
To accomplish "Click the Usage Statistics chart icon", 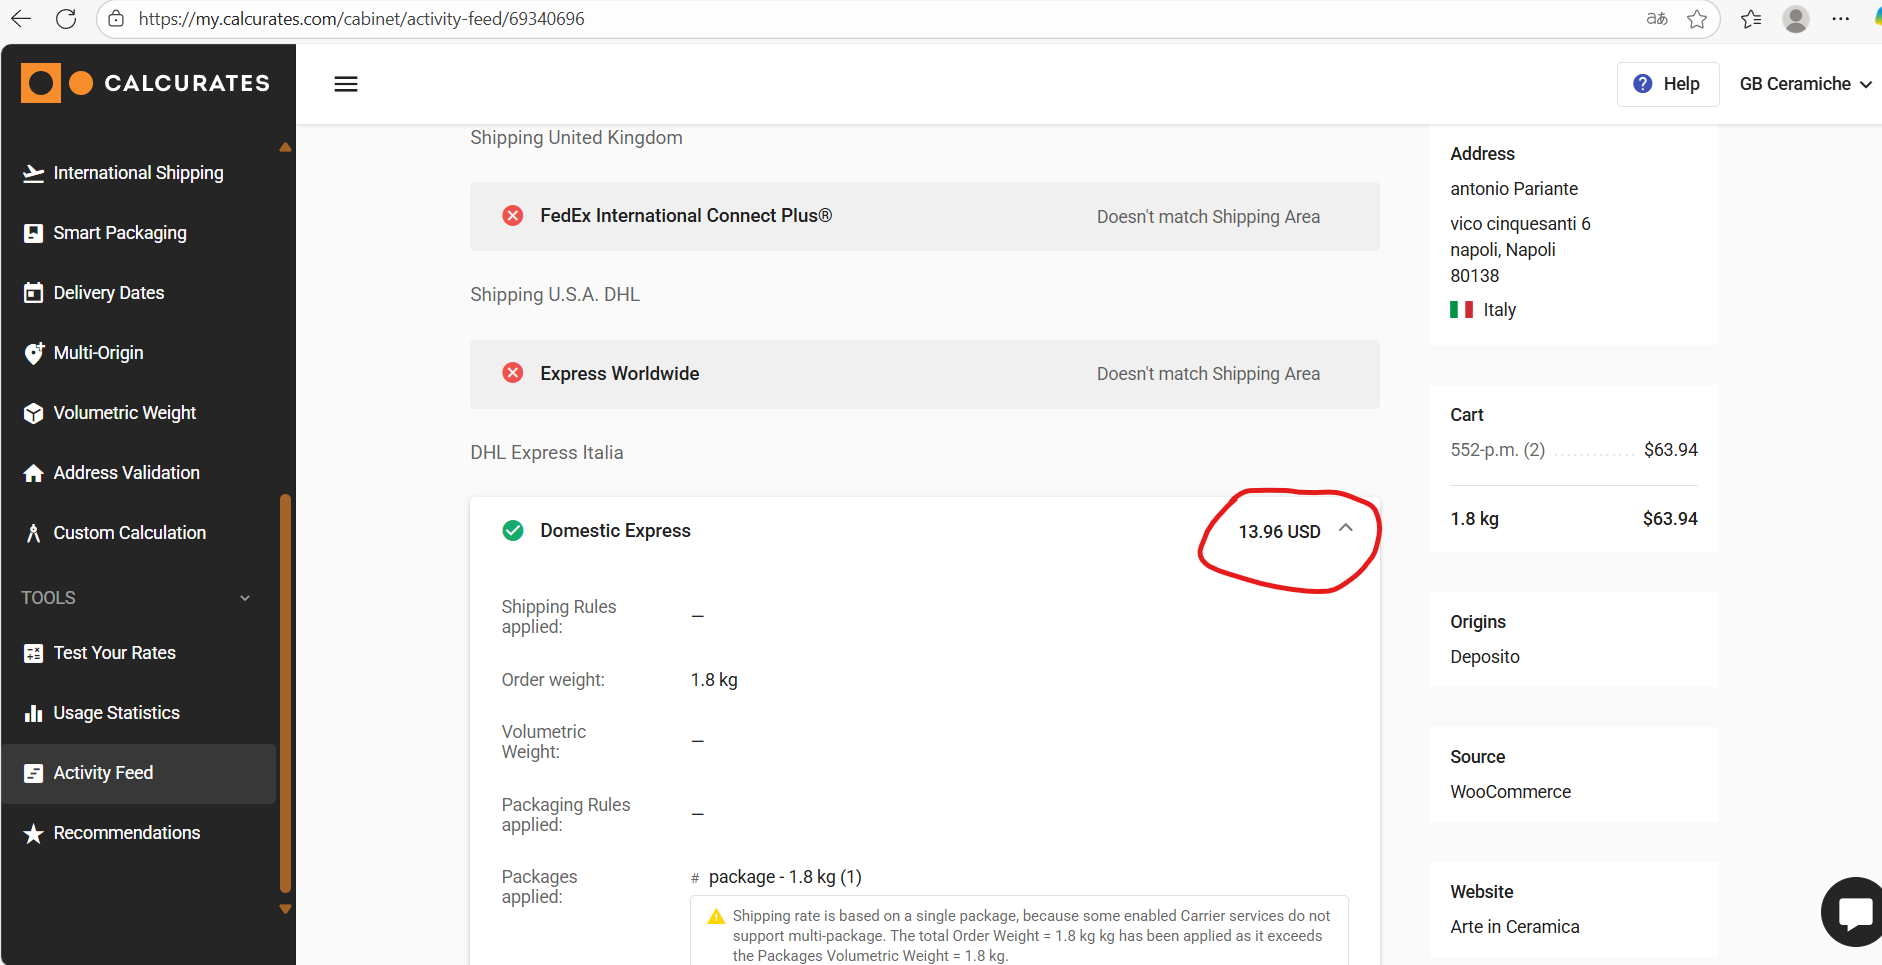I will click(34, 713).
